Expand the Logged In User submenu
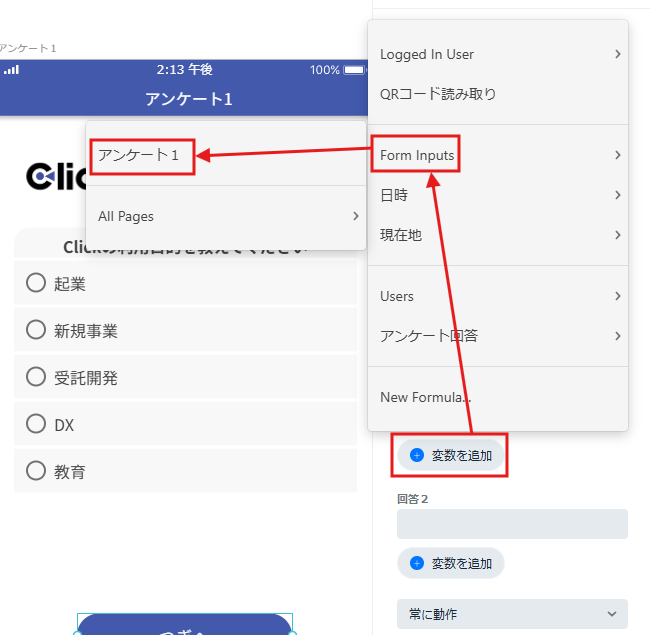650x635 pixels. [498, 54]
